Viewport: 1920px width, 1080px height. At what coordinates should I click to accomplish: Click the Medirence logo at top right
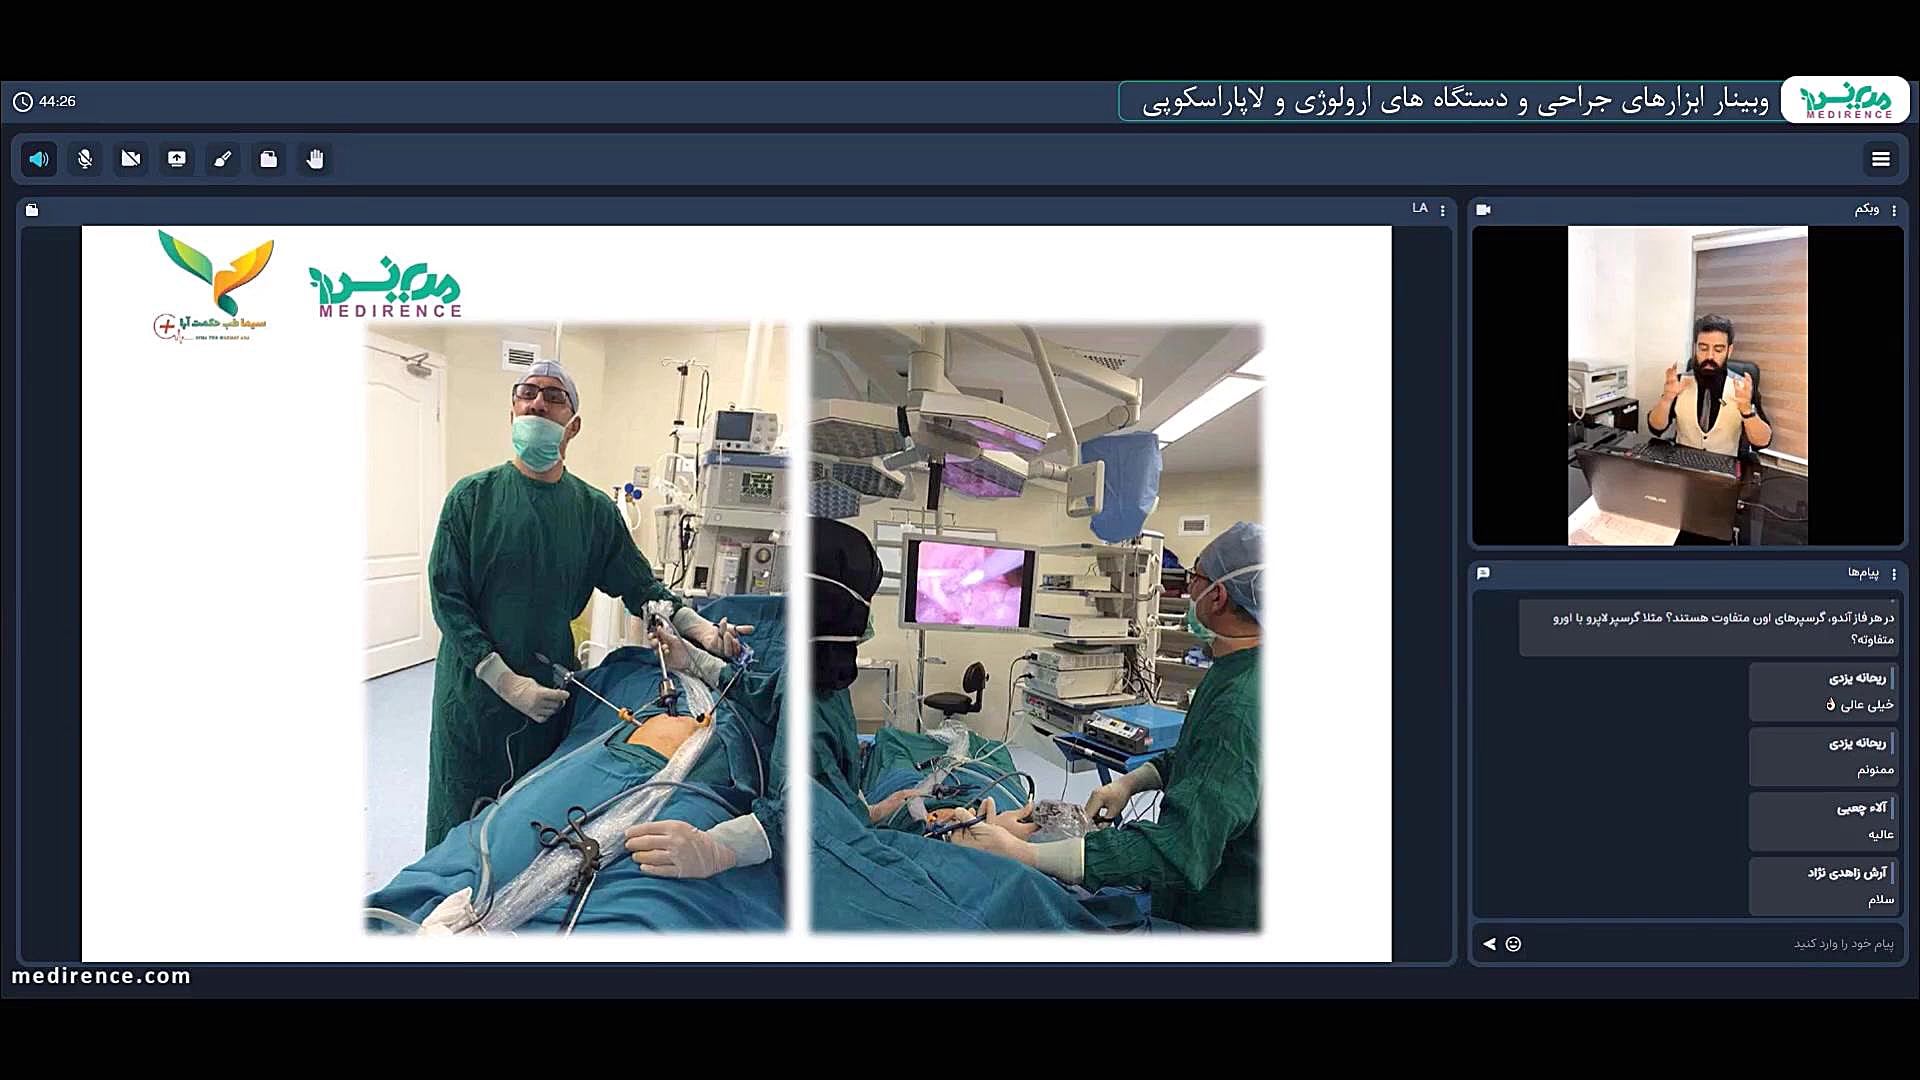pyautogui.click(x=1845, y=101)
